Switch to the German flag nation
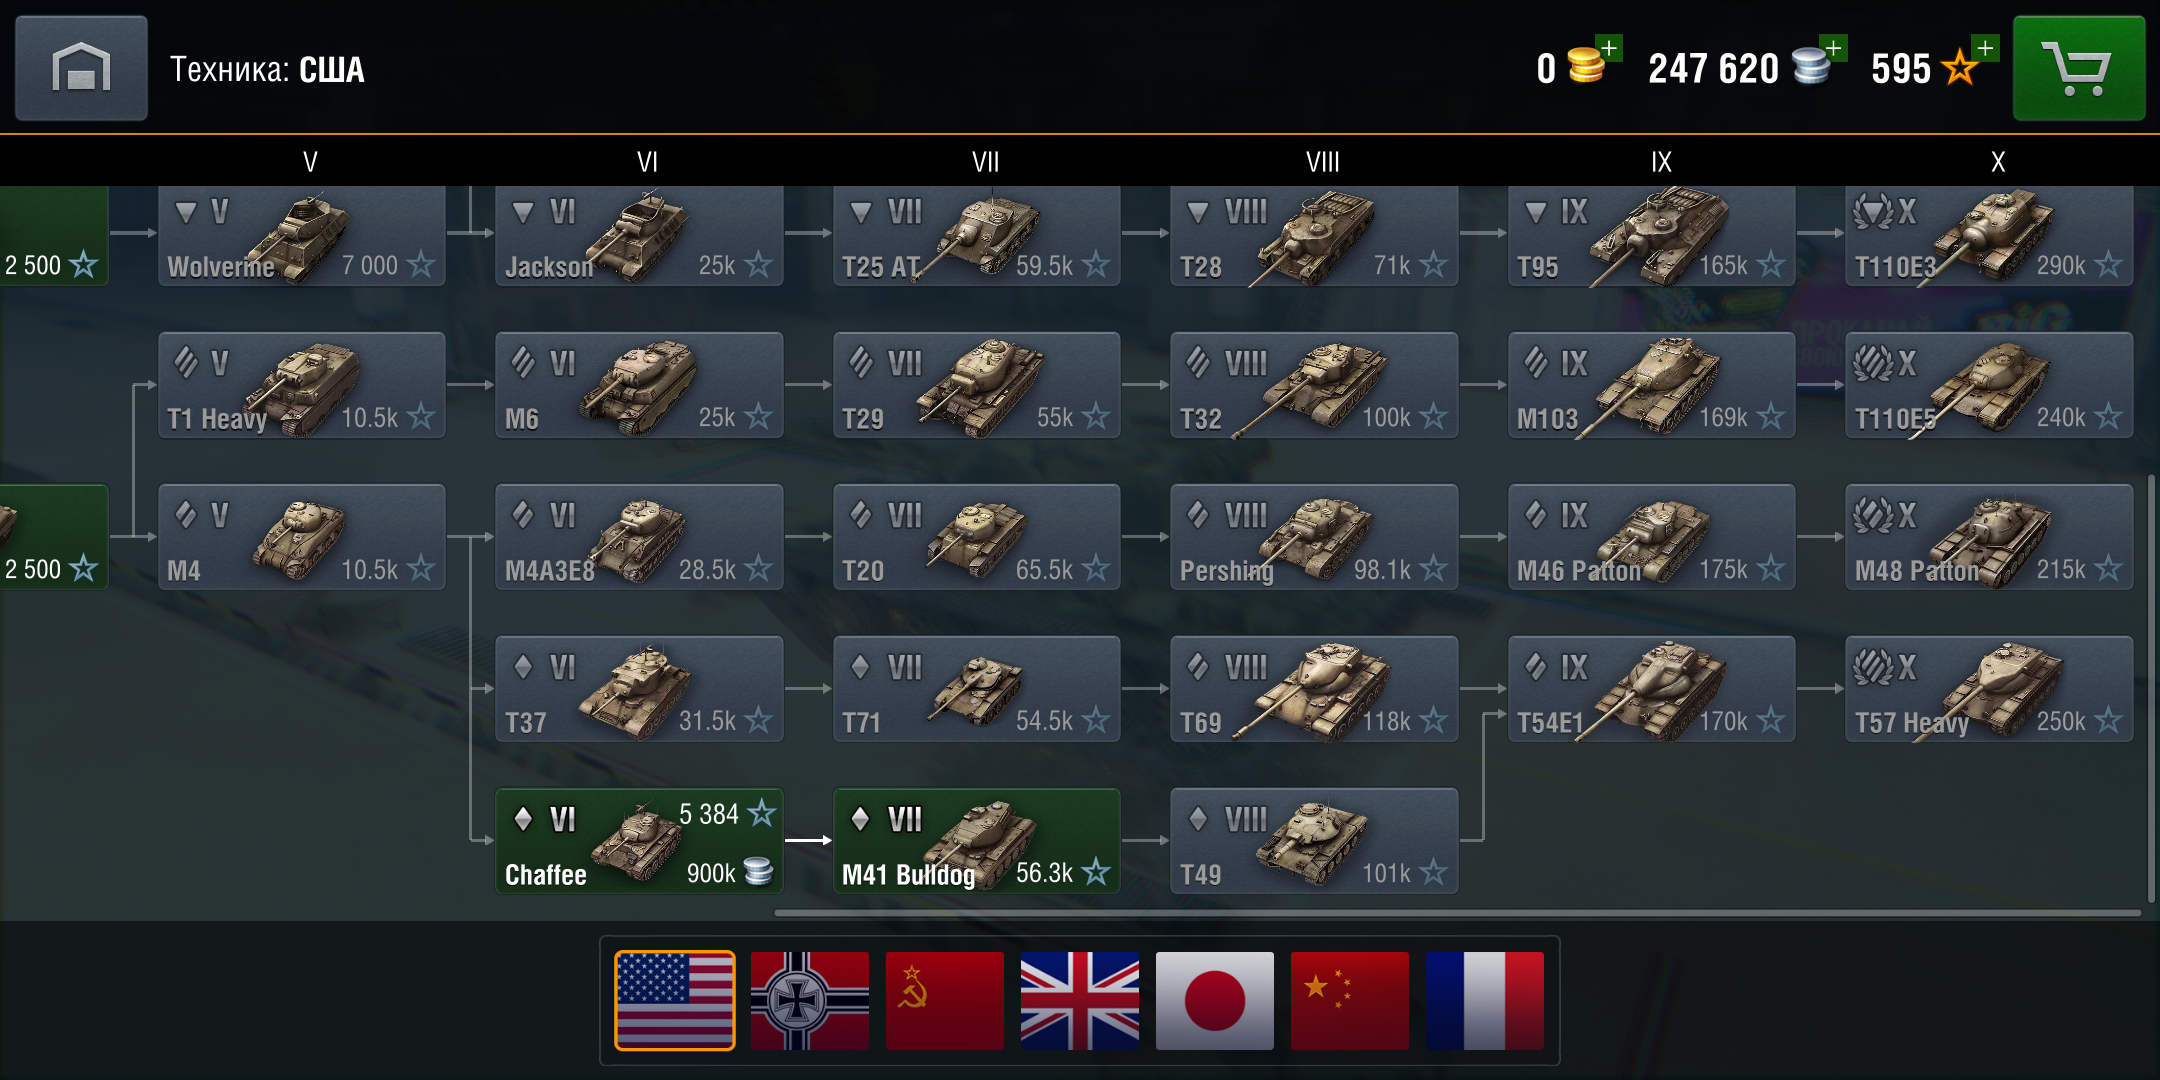 coord(810,1000)
